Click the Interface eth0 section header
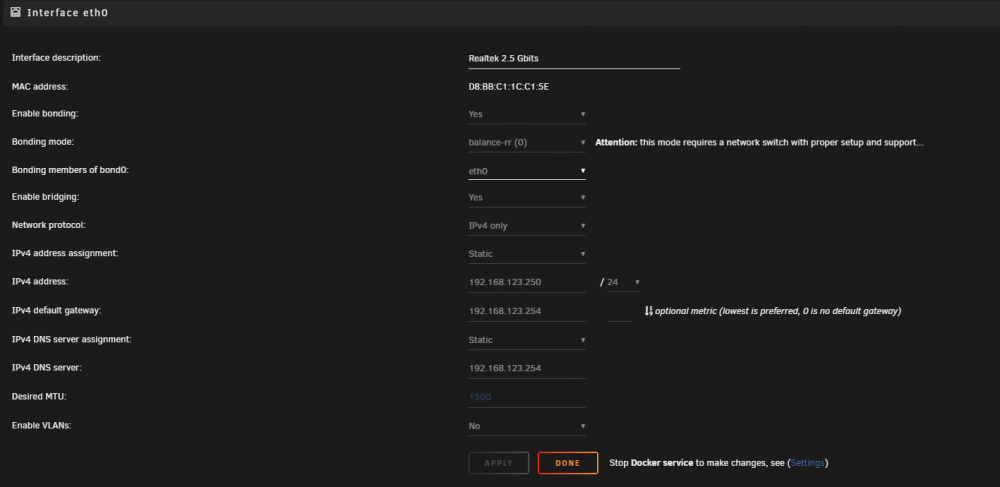1000x487 pixels. pyautogui.click(x=500, y=13)
